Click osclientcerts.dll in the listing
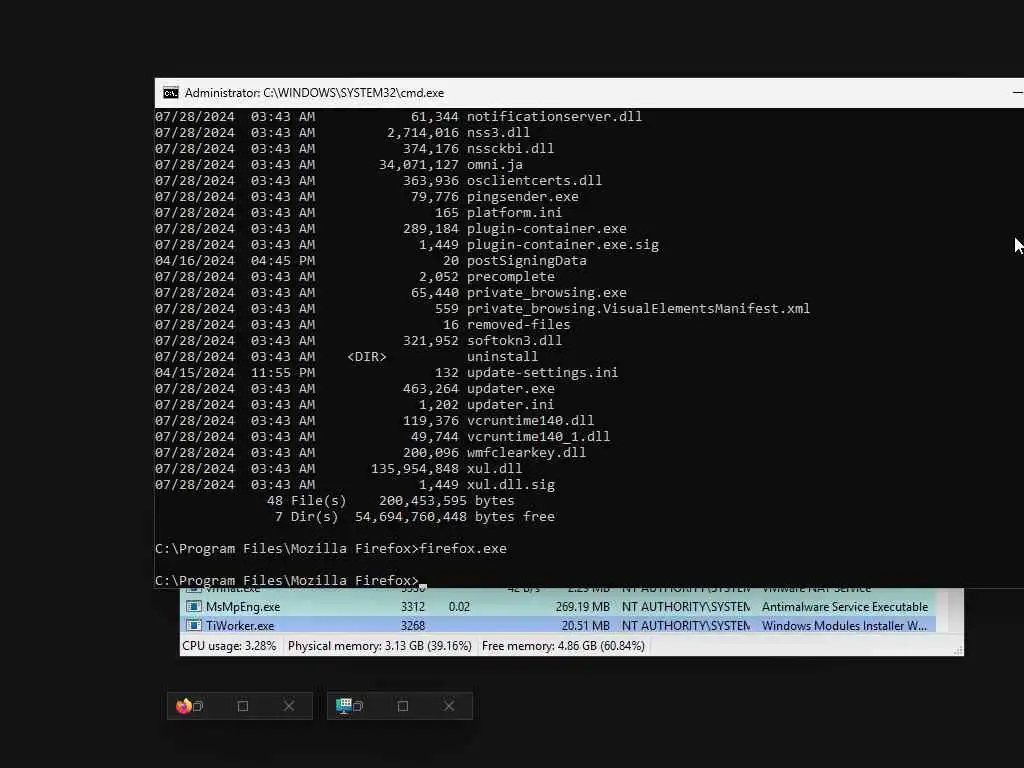Screen dimensions: 1024x768 [x=534, y=181]
